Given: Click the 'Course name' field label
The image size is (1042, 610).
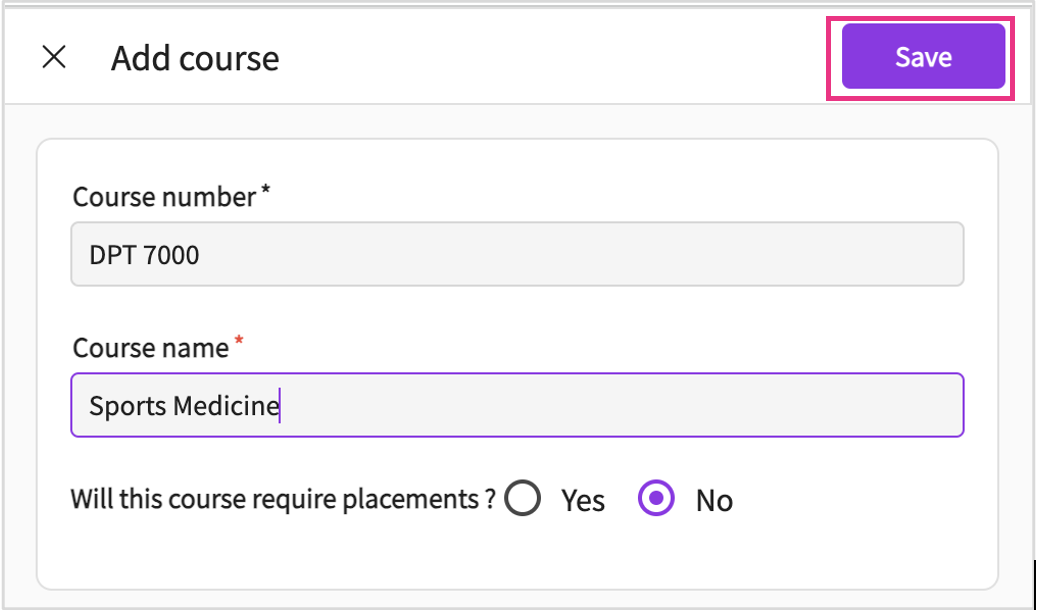Looking at the screenshot, I should click(150, 348).
